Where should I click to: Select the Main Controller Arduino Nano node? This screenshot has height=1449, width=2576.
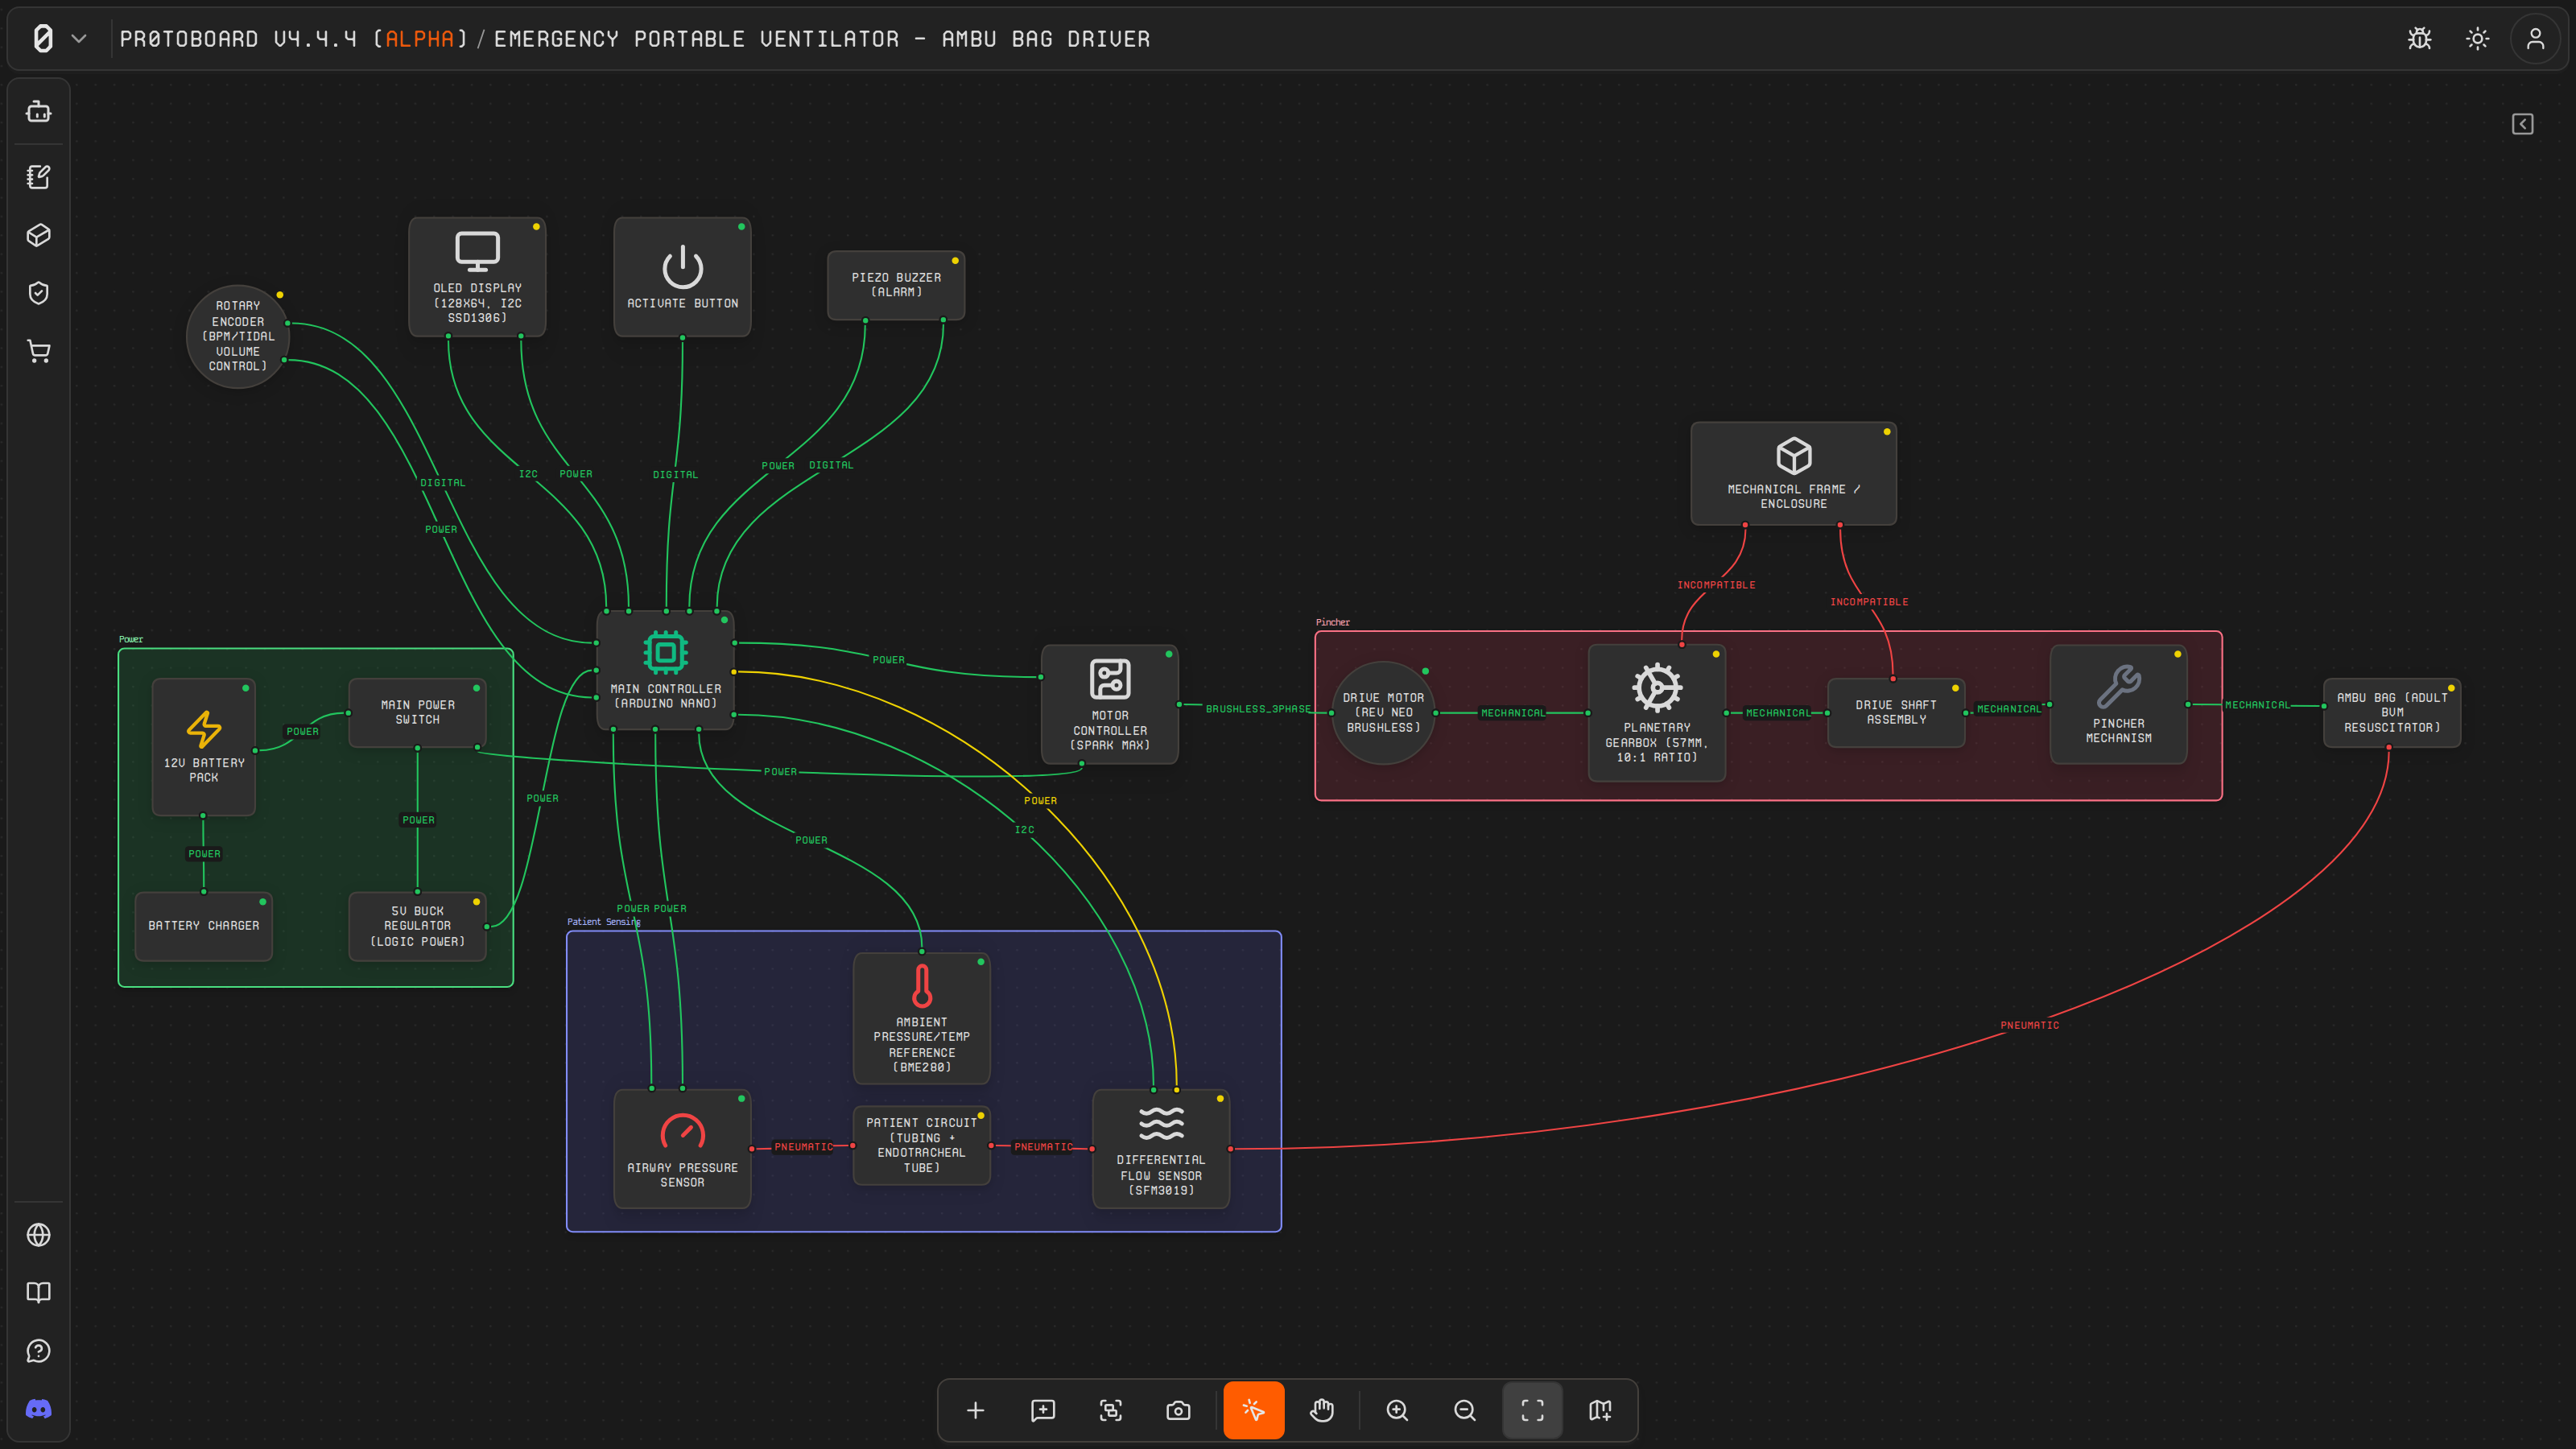(665, 670)
